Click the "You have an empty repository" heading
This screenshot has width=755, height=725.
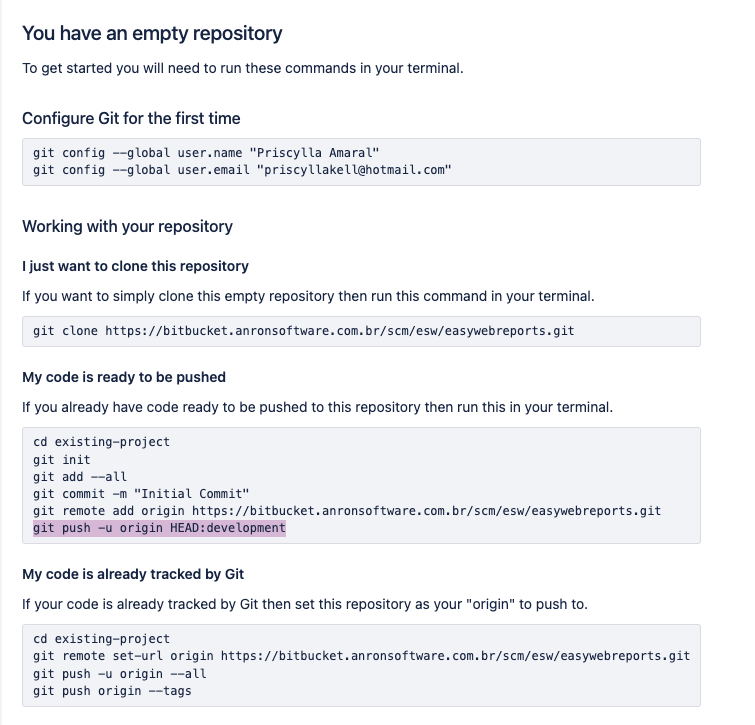152,34
